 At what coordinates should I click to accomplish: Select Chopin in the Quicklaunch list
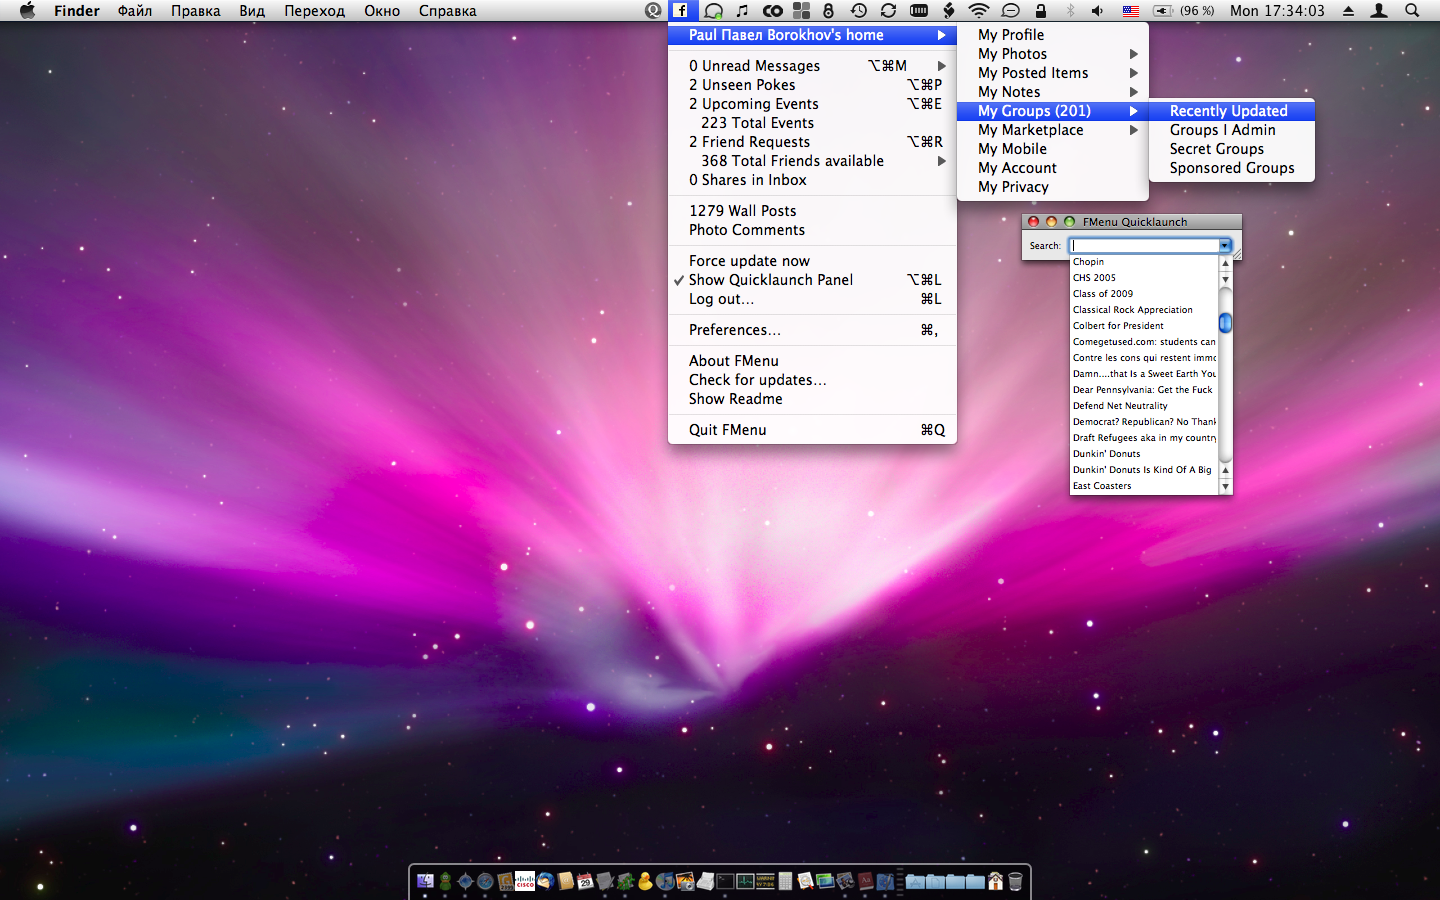pyautogui.click(x=1144, y=262)
